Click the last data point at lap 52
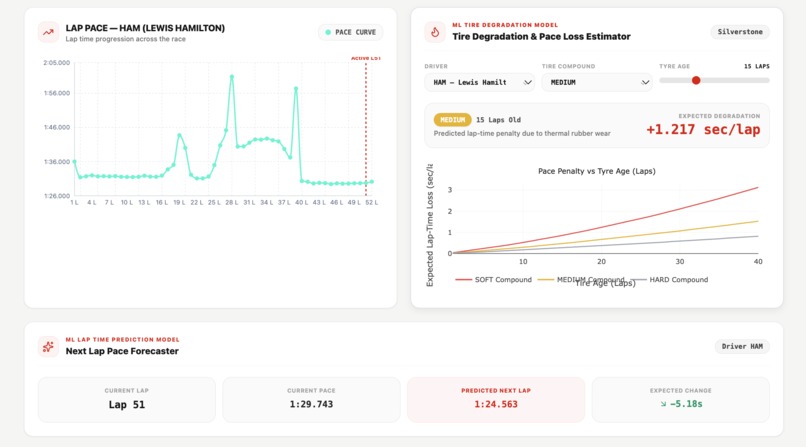The image size is (806, 447). tap(372, 181)
